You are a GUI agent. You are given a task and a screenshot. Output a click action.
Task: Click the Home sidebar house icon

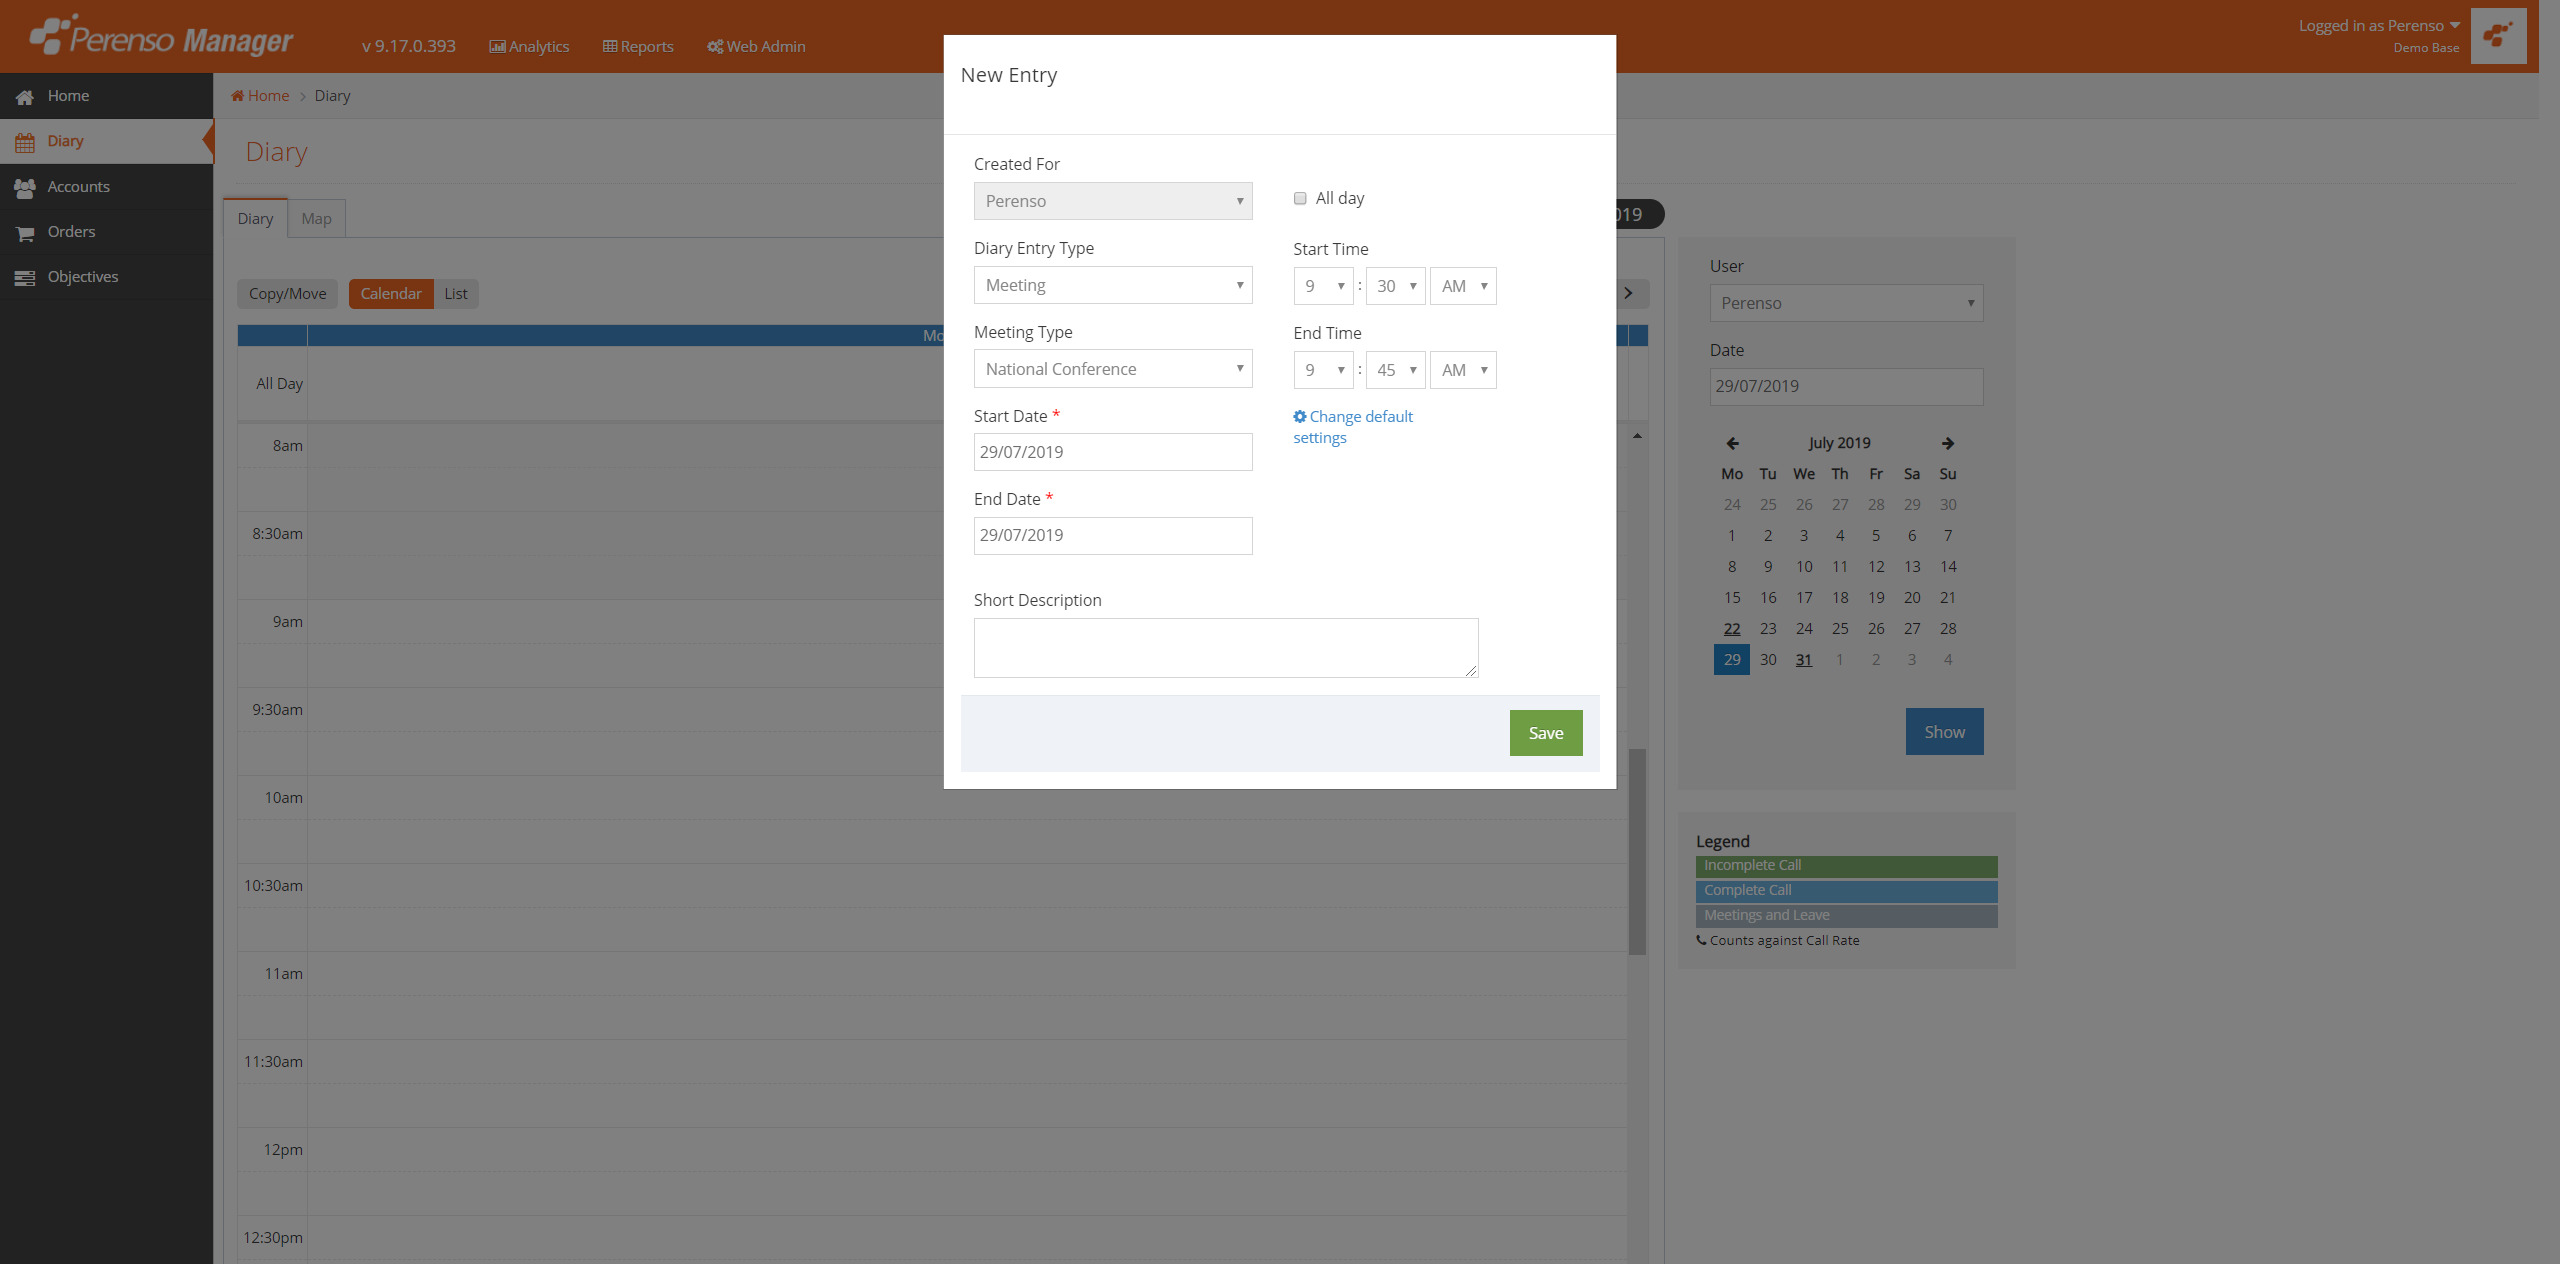25,97
